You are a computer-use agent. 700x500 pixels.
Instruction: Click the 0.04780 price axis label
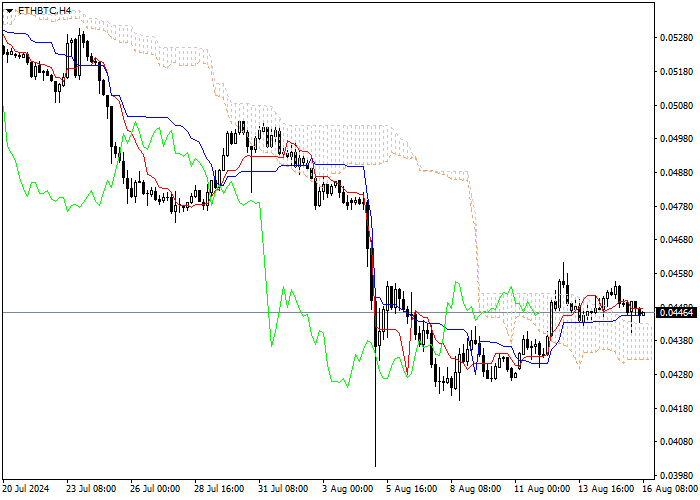(x=676, y=207)
